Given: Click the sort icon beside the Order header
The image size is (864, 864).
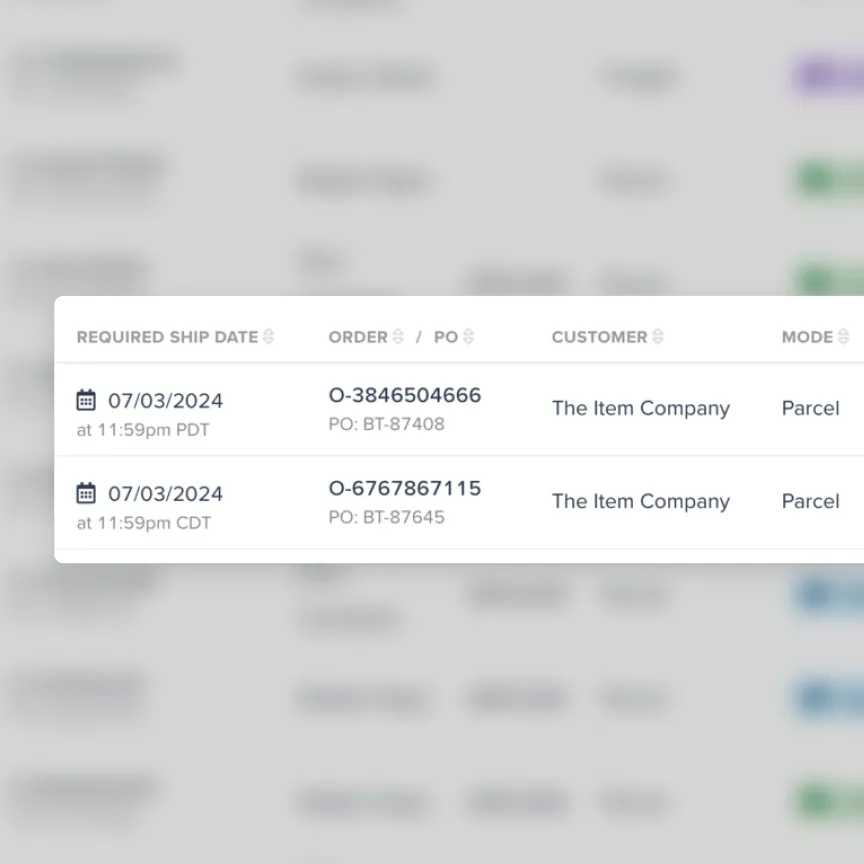Looking at the screenshot, I should (x=399, y=337).
